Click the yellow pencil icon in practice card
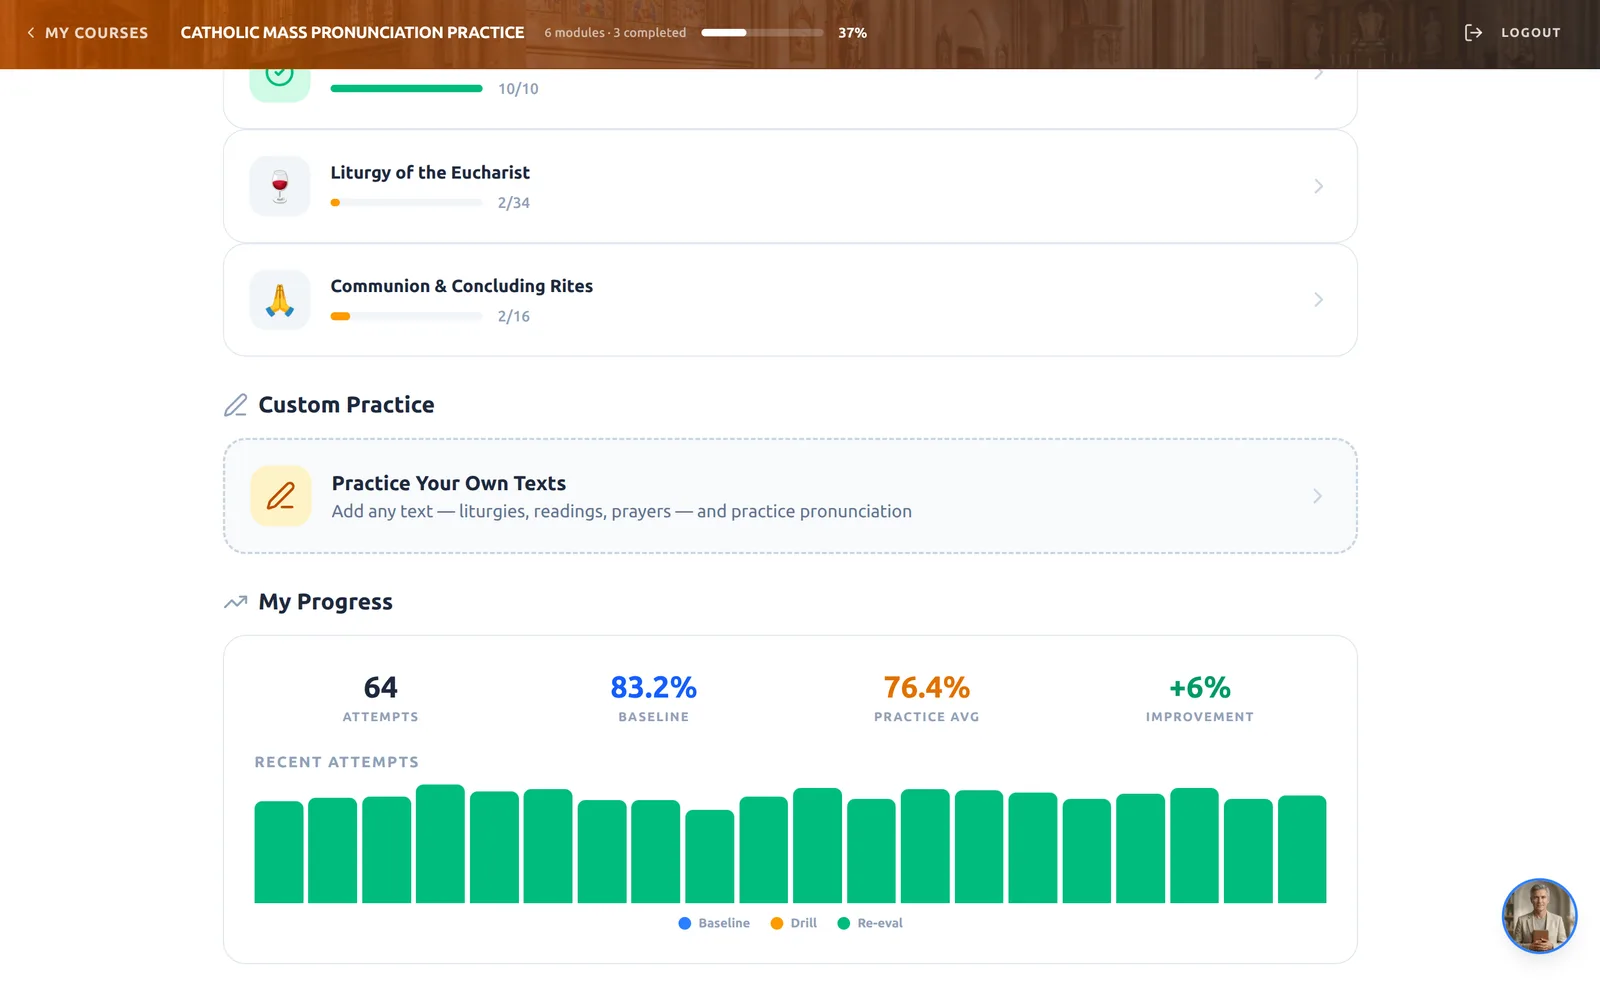 tap(281, 496)
